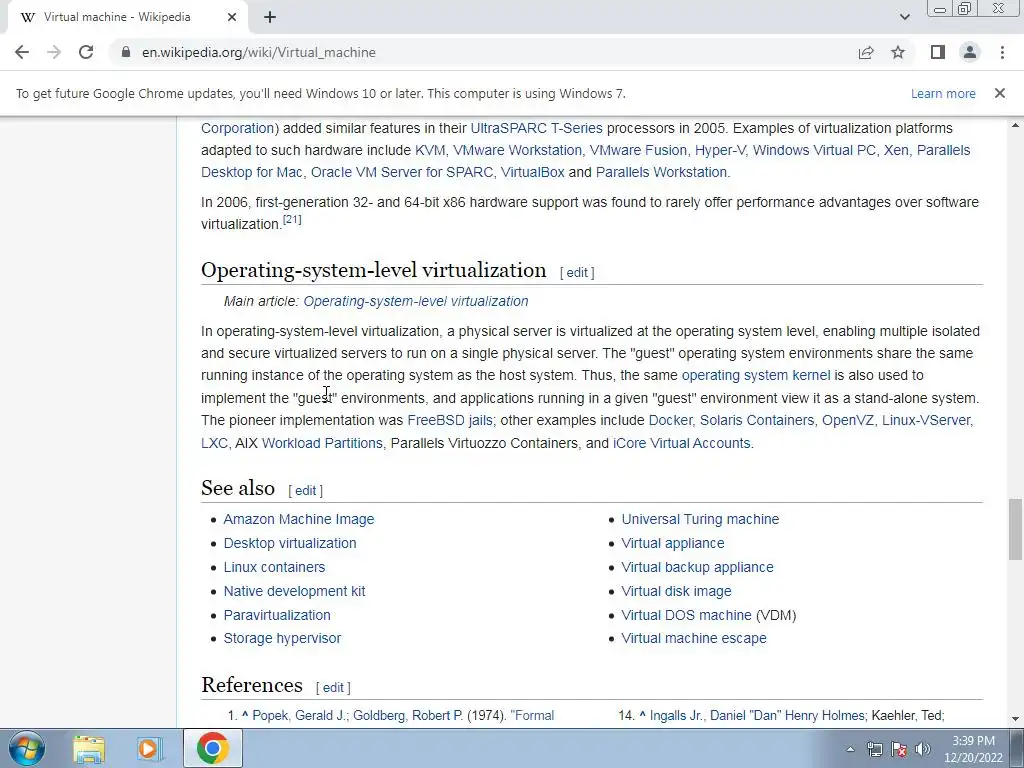Screen dimensions: 1024x768
Task: Click the vertical scrollbar thumb
Action: 1015,529
